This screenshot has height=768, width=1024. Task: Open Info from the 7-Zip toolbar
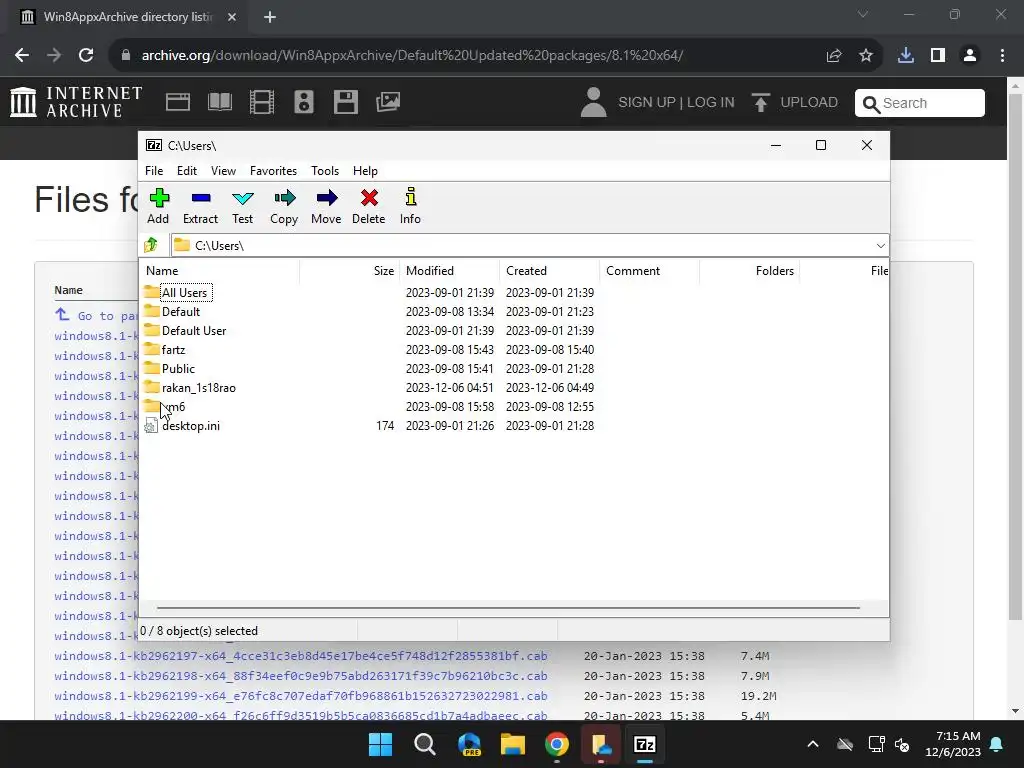pyautogui.click(x=410, y=206)
